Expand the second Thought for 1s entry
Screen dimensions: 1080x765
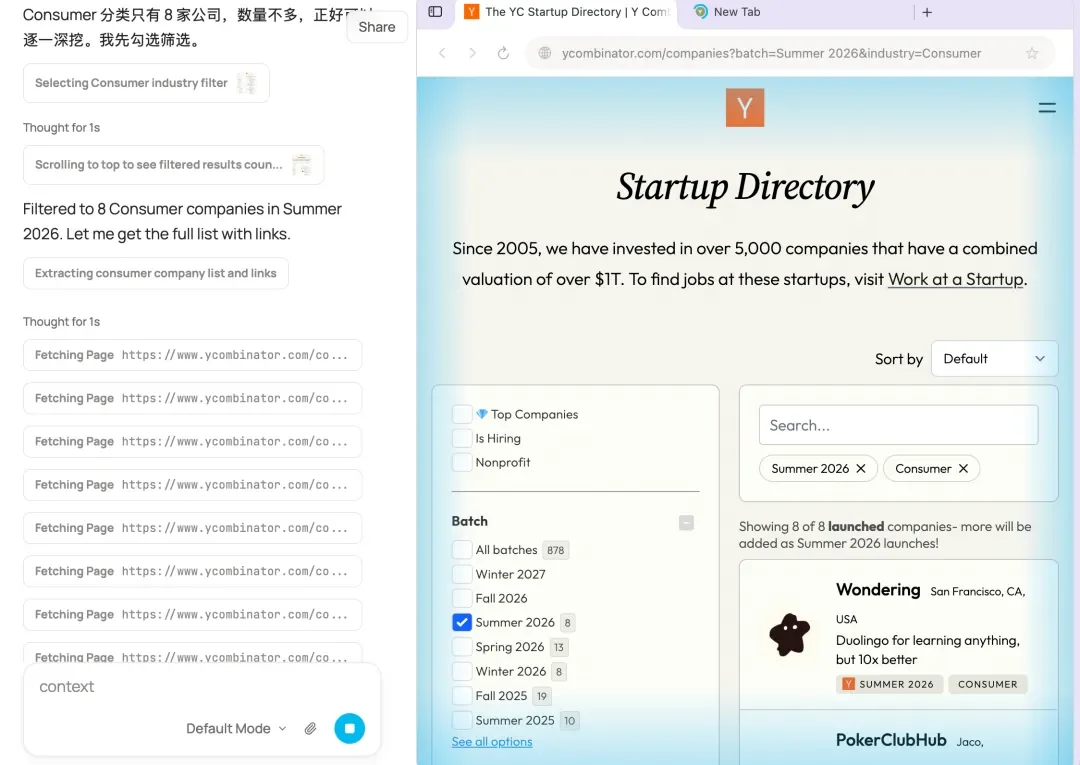coord(61,322)
